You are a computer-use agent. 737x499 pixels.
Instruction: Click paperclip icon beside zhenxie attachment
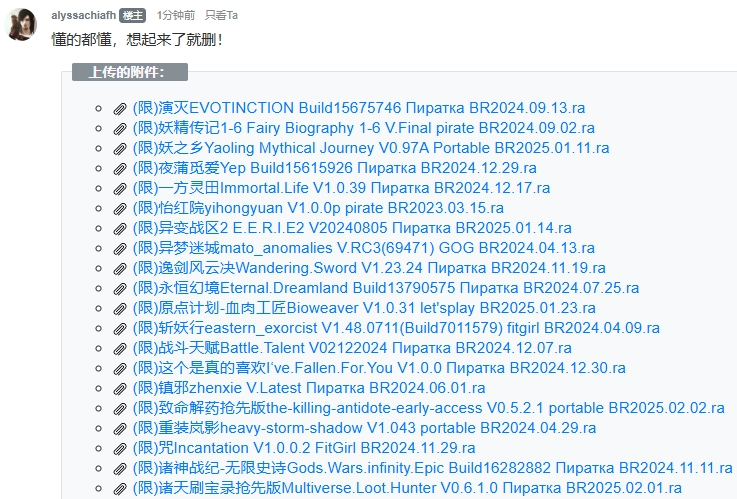point(120,389)
